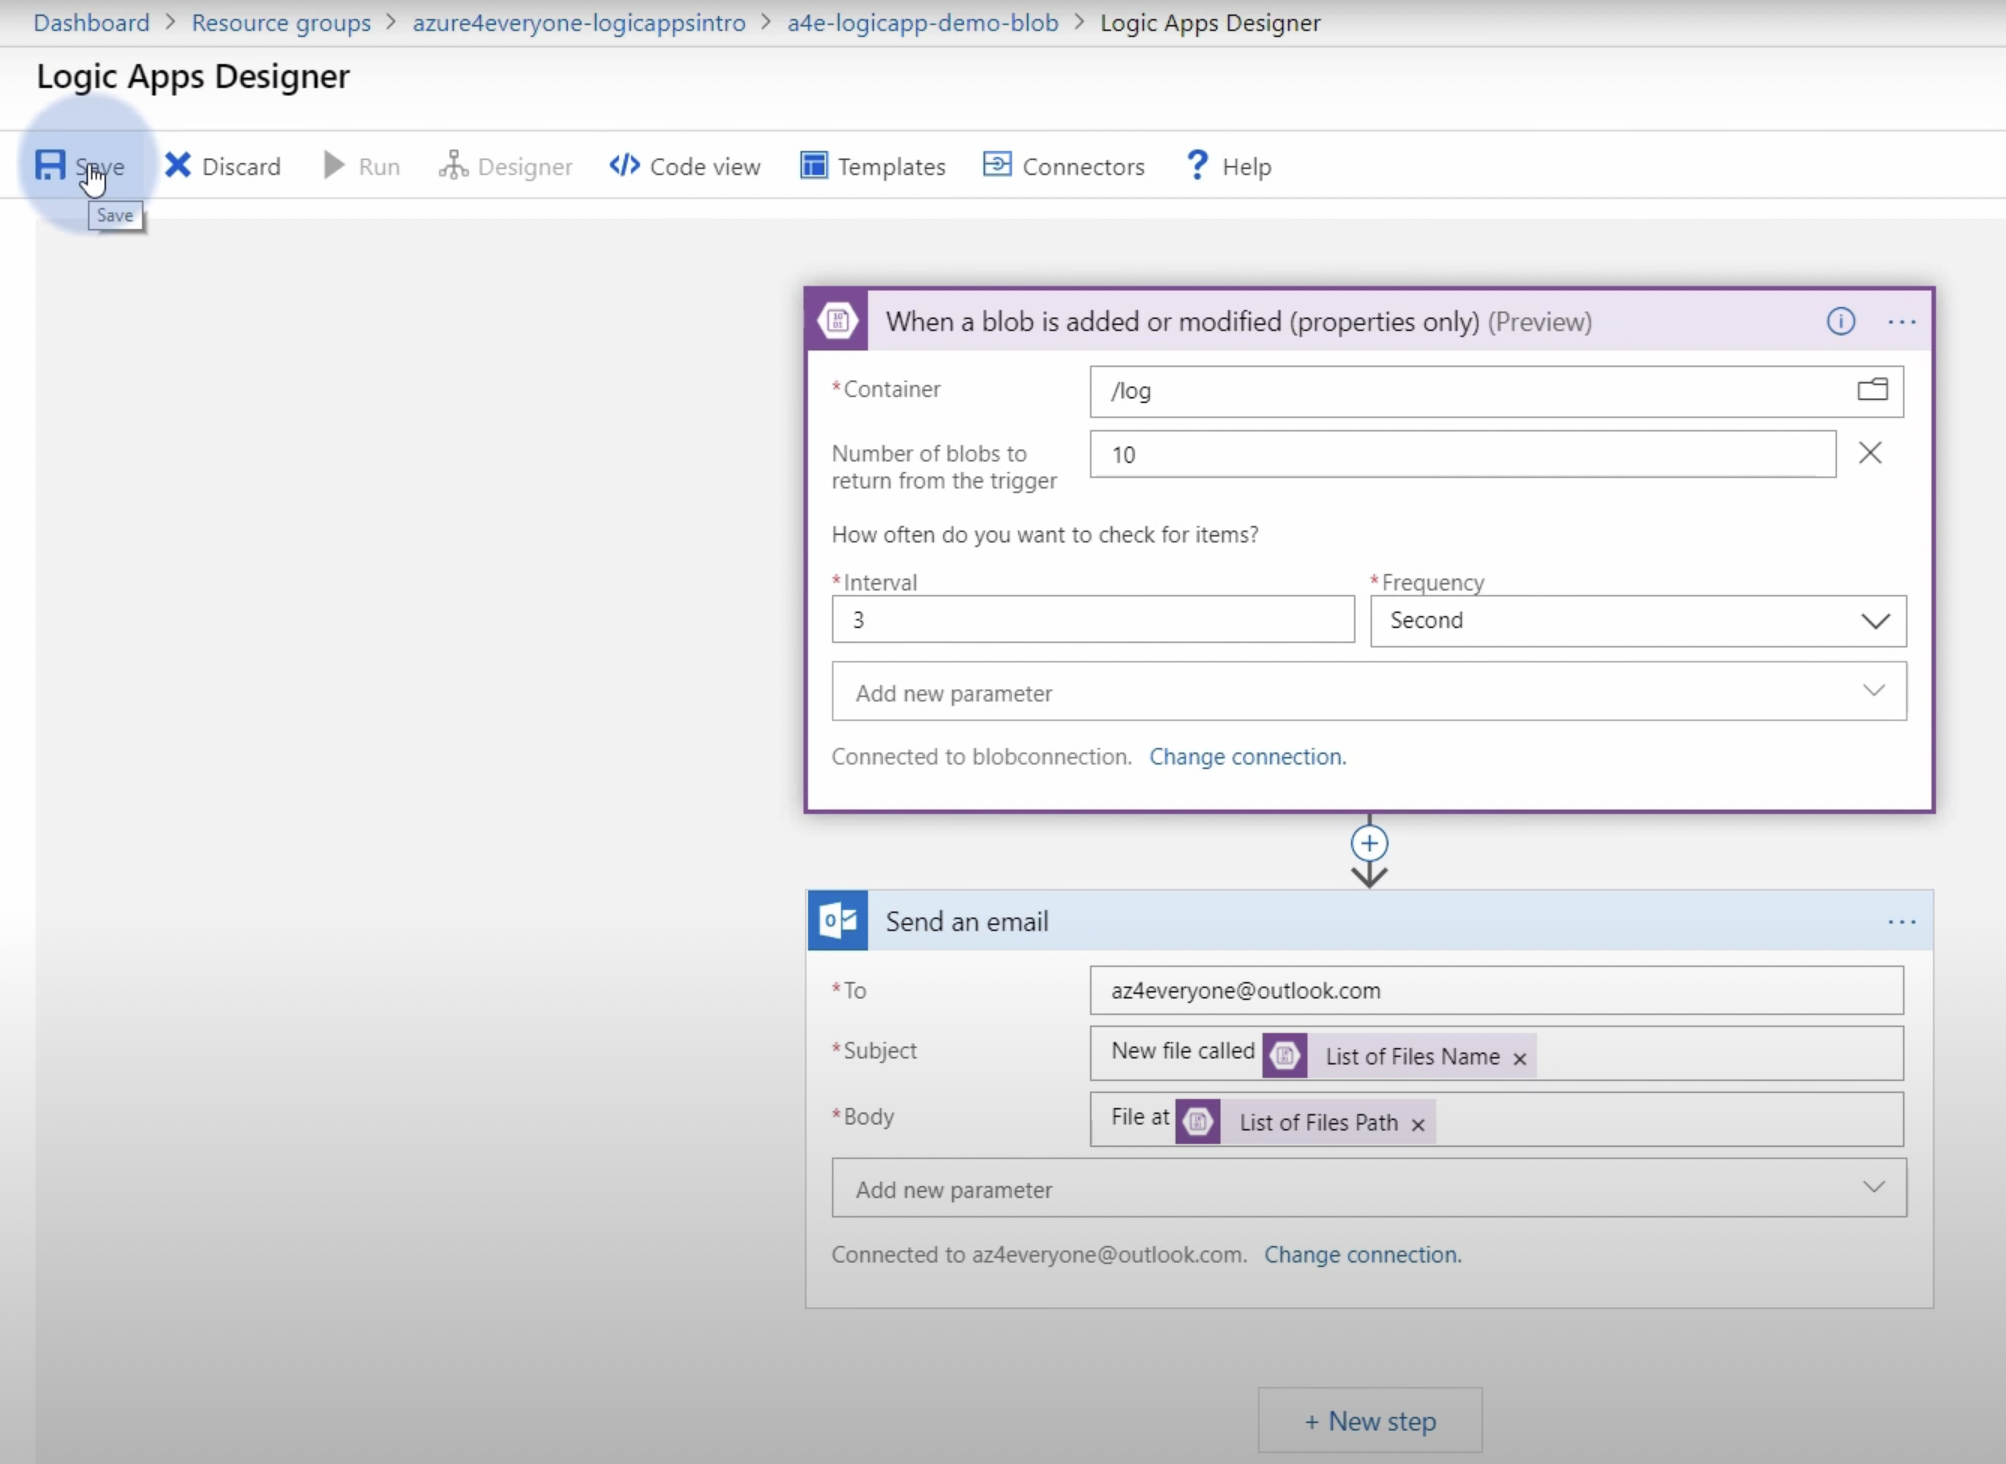The width and height of the screenshot is (2006, 1464).
Task: Go to Dashboard breadcrumb
Action: (91, 22)
